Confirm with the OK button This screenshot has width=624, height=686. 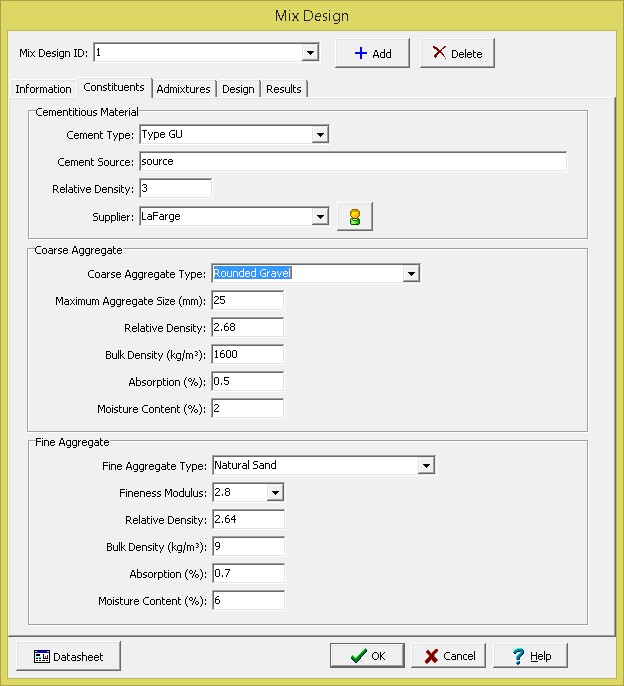pyautogui.click(x=367, y=656)
